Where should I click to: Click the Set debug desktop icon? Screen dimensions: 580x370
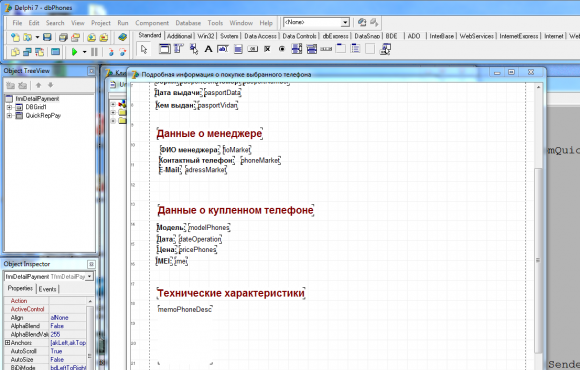tap(374, 23)
